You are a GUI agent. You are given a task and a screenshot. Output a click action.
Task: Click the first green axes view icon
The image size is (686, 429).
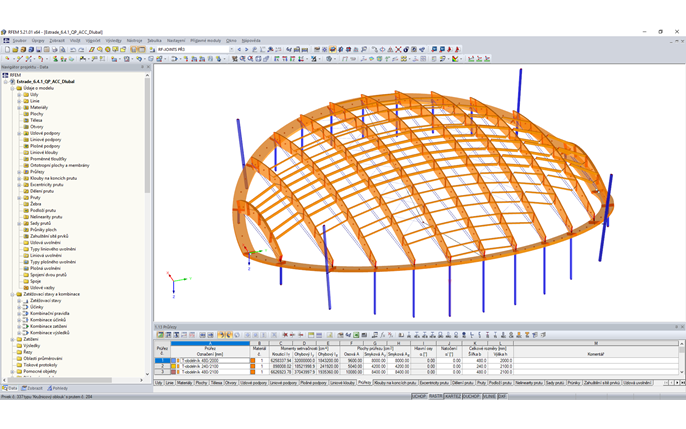471,59
